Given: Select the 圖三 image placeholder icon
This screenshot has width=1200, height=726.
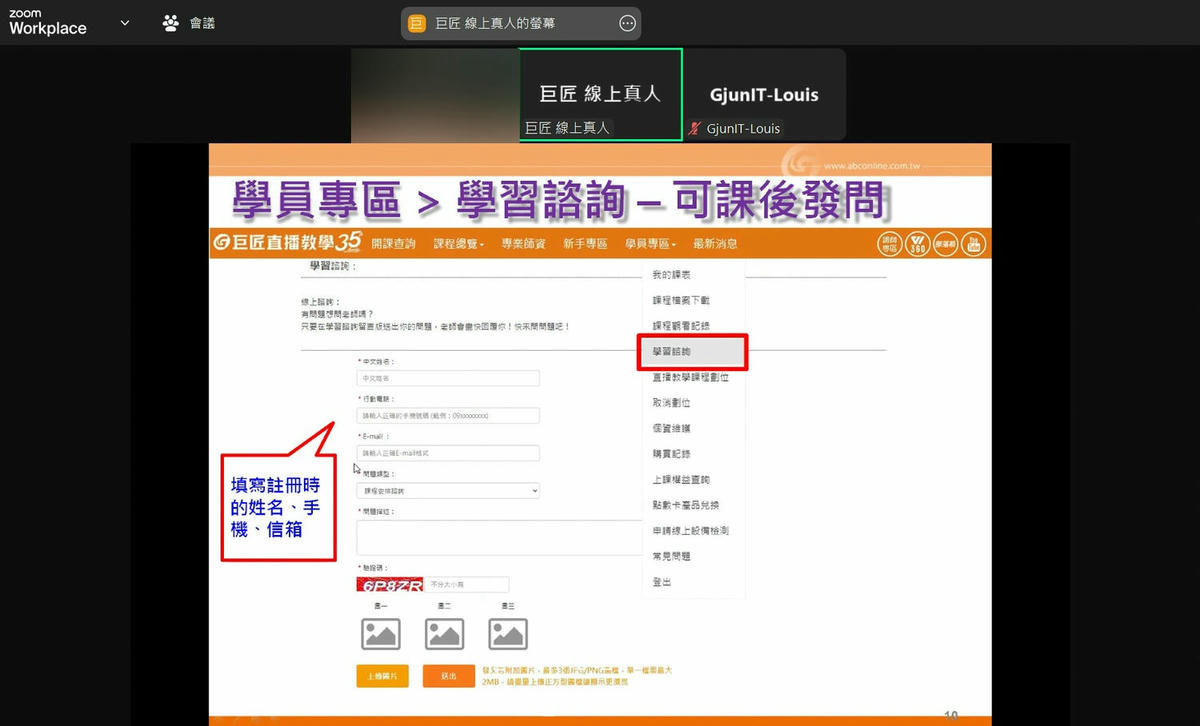Looking at the screenshot, I should click(508, 634).
